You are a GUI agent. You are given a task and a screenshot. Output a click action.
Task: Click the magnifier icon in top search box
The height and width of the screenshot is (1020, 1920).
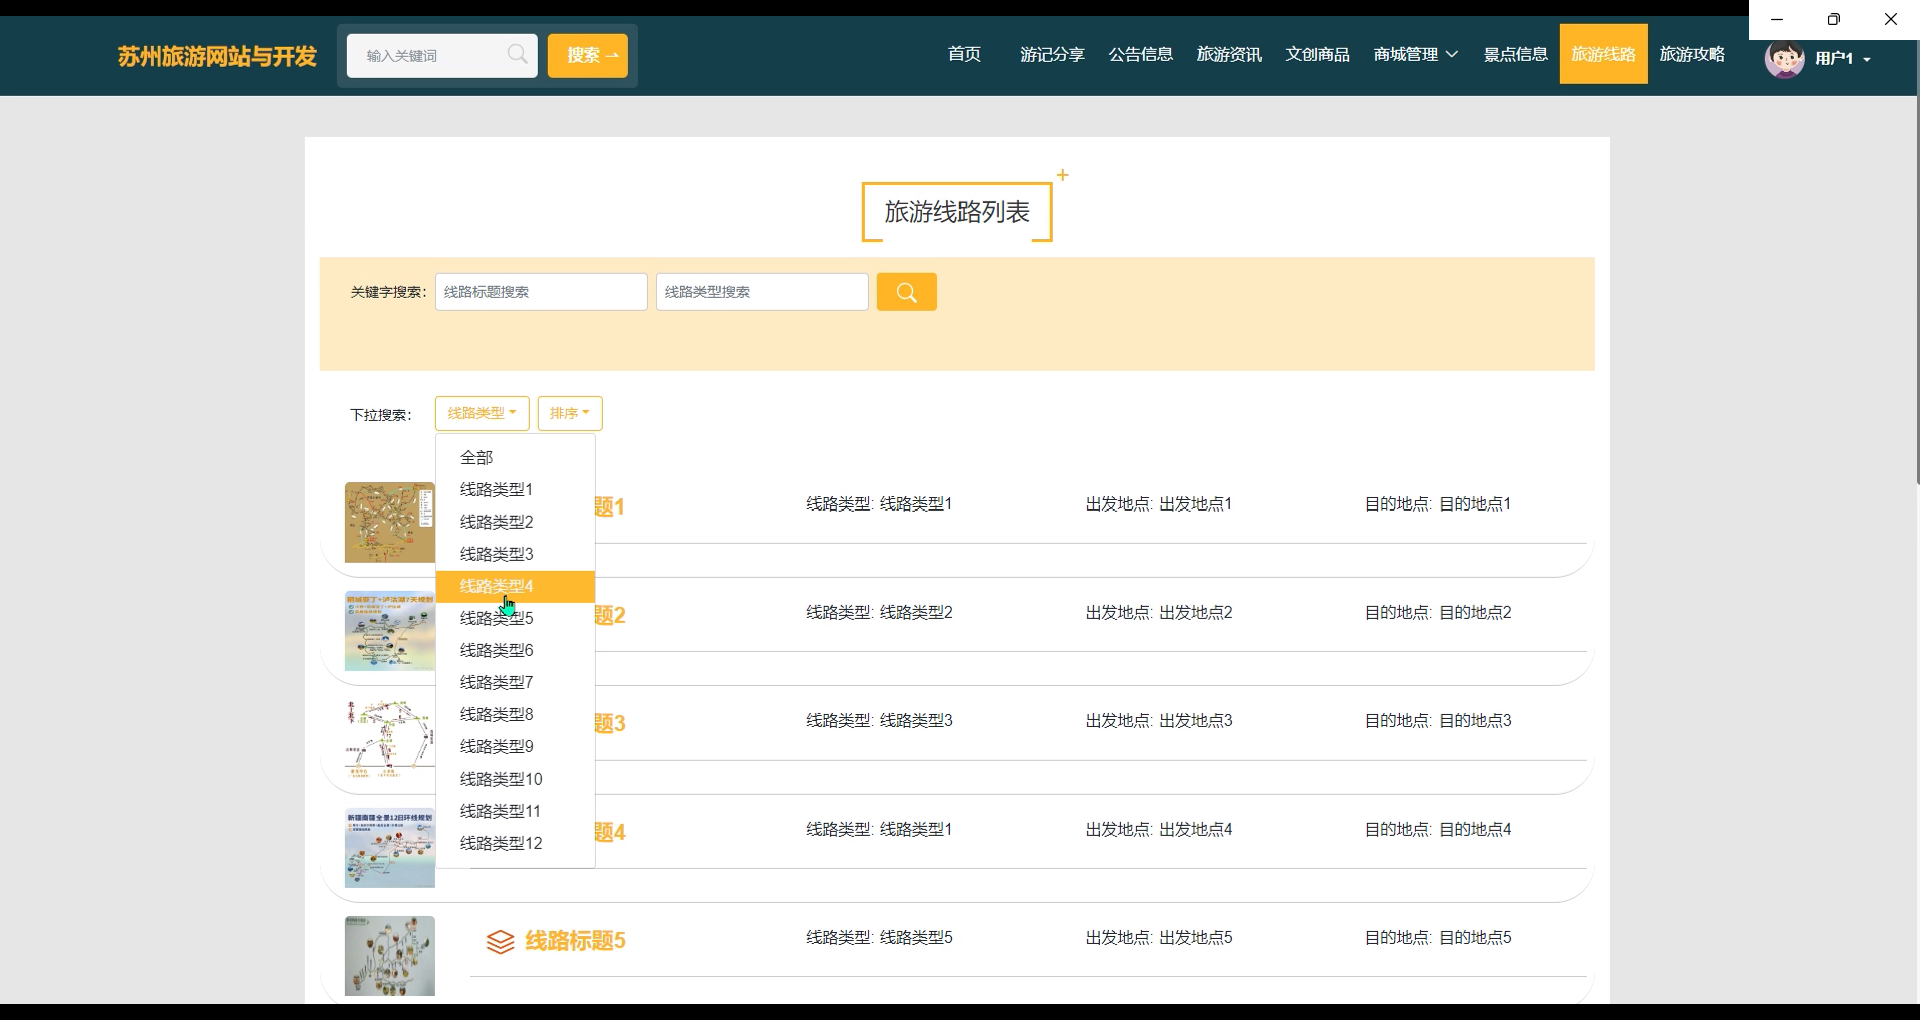(x=517, y=54)
